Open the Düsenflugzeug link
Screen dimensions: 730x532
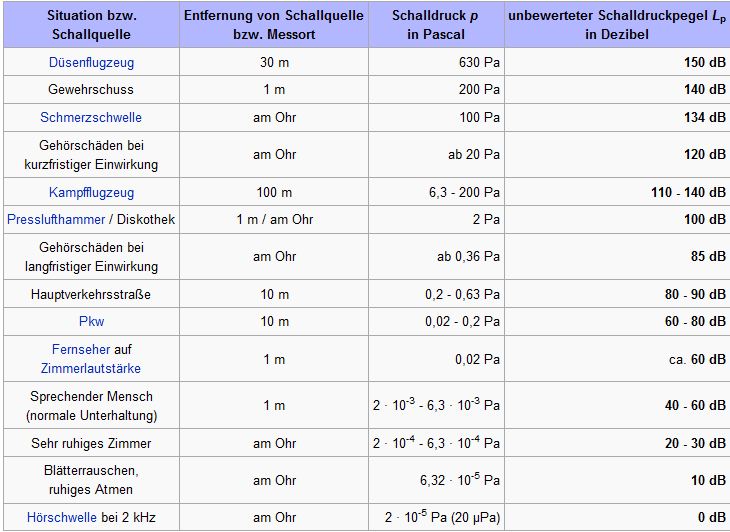(x=91, y=62)
